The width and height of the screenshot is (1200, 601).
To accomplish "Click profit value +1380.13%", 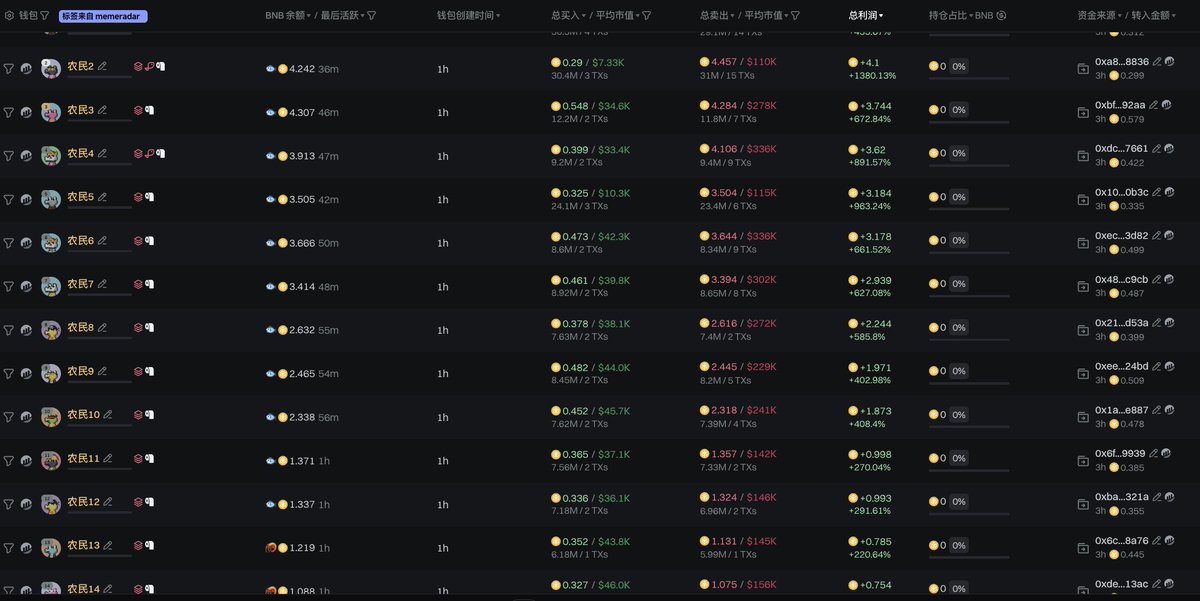I will point(872,75).
